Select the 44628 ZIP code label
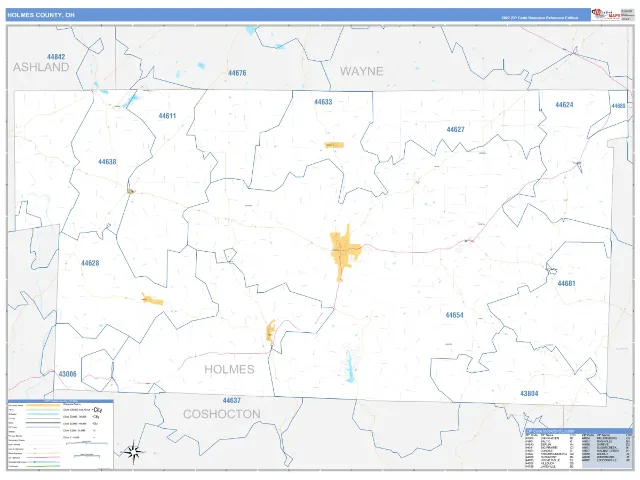Screen dimensions: 640x480 (90, 263)
